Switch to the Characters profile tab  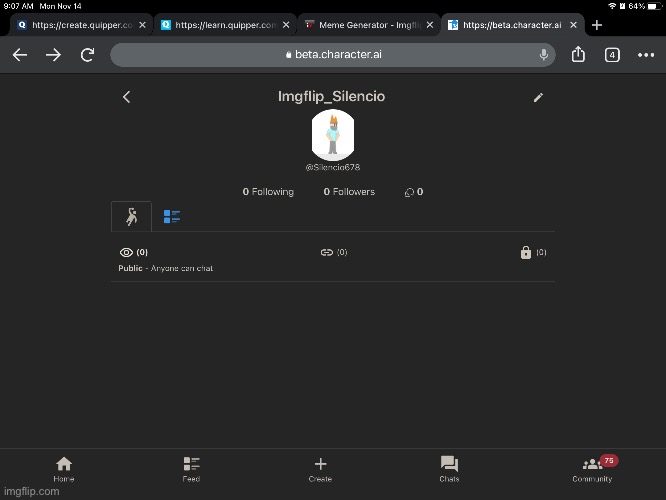[x=131, y=216]
